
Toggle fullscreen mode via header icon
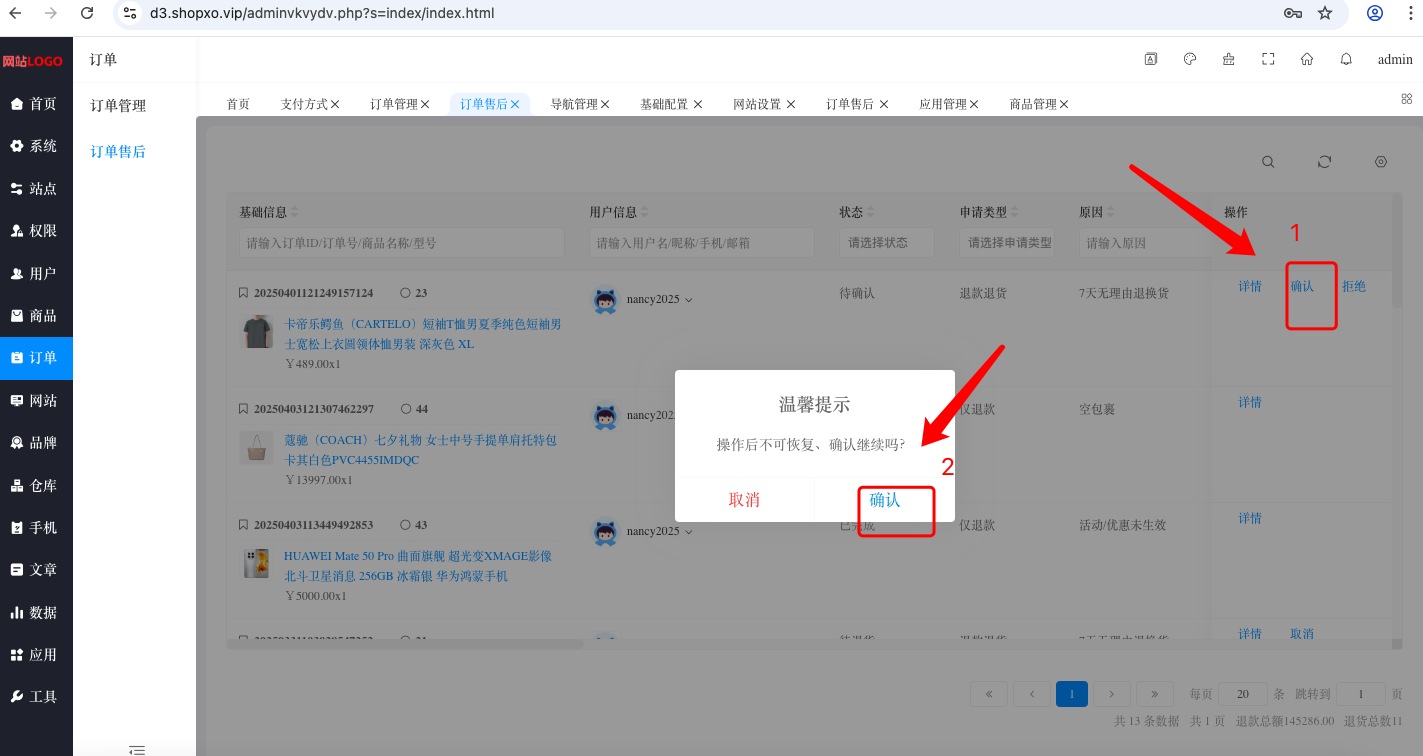point(1268,59)
